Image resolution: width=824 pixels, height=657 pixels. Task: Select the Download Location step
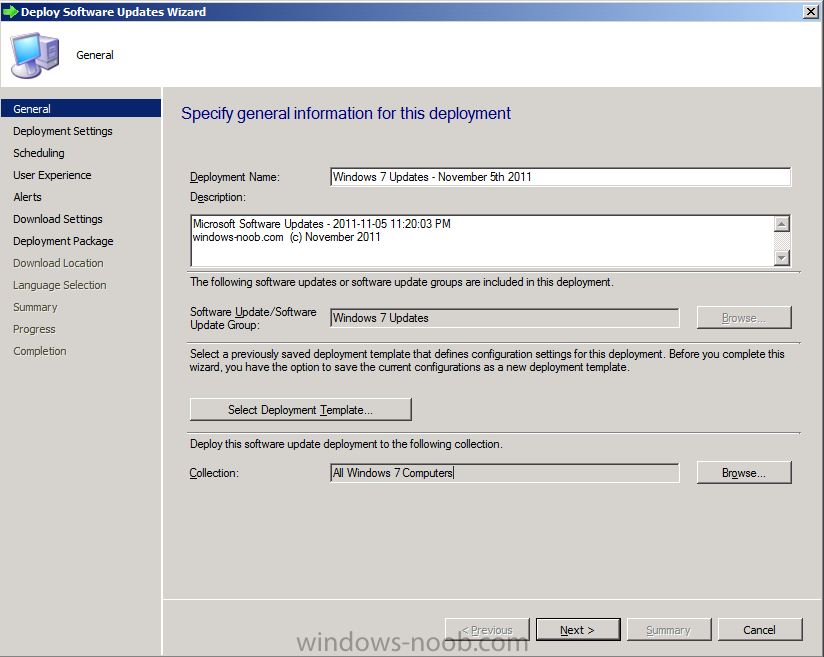pos(58,263)
